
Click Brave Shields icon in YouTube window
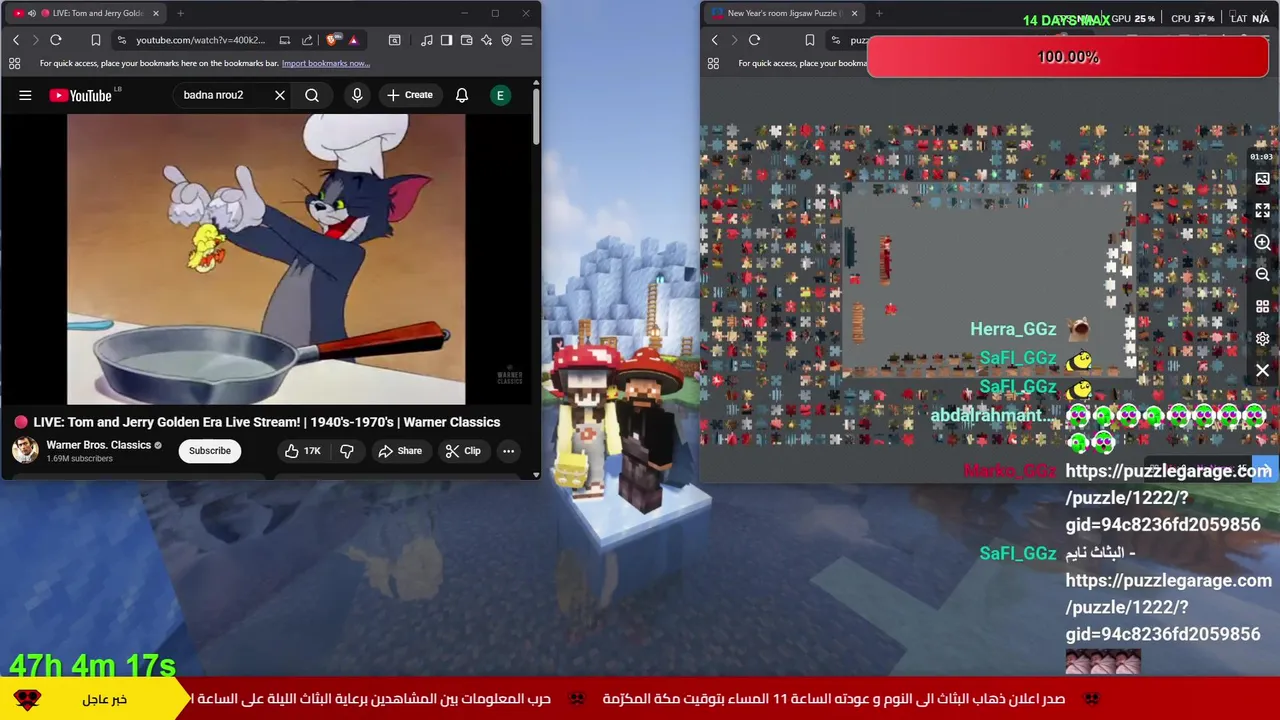[x=333, y=40]
